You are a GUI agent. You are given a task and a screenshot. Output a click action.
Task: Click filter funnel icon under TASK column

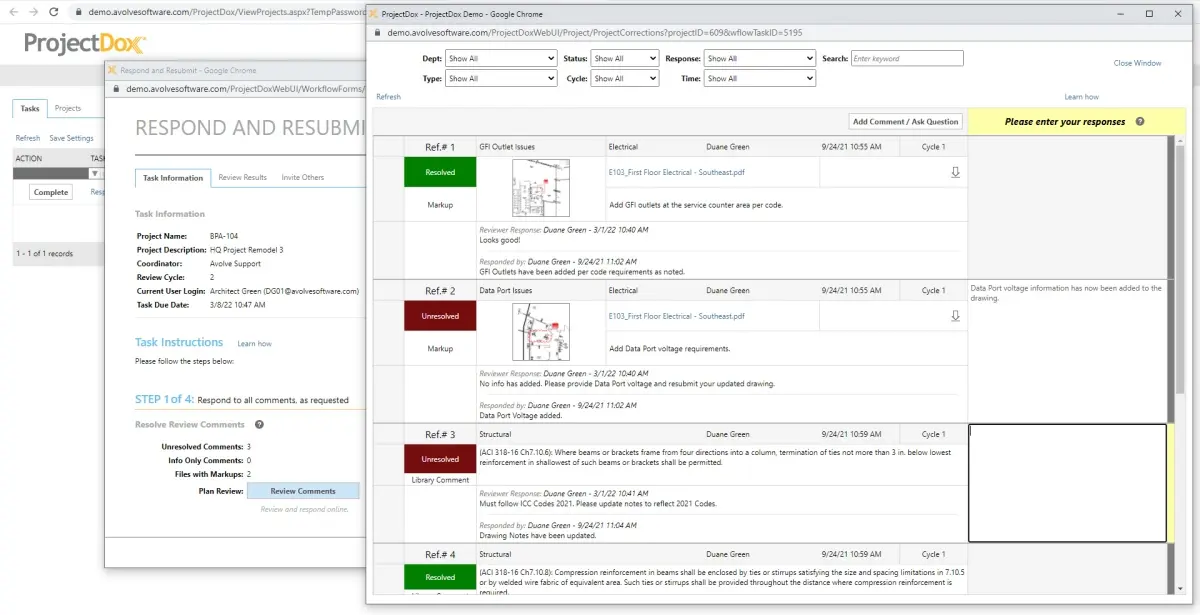tap(95, 173)
